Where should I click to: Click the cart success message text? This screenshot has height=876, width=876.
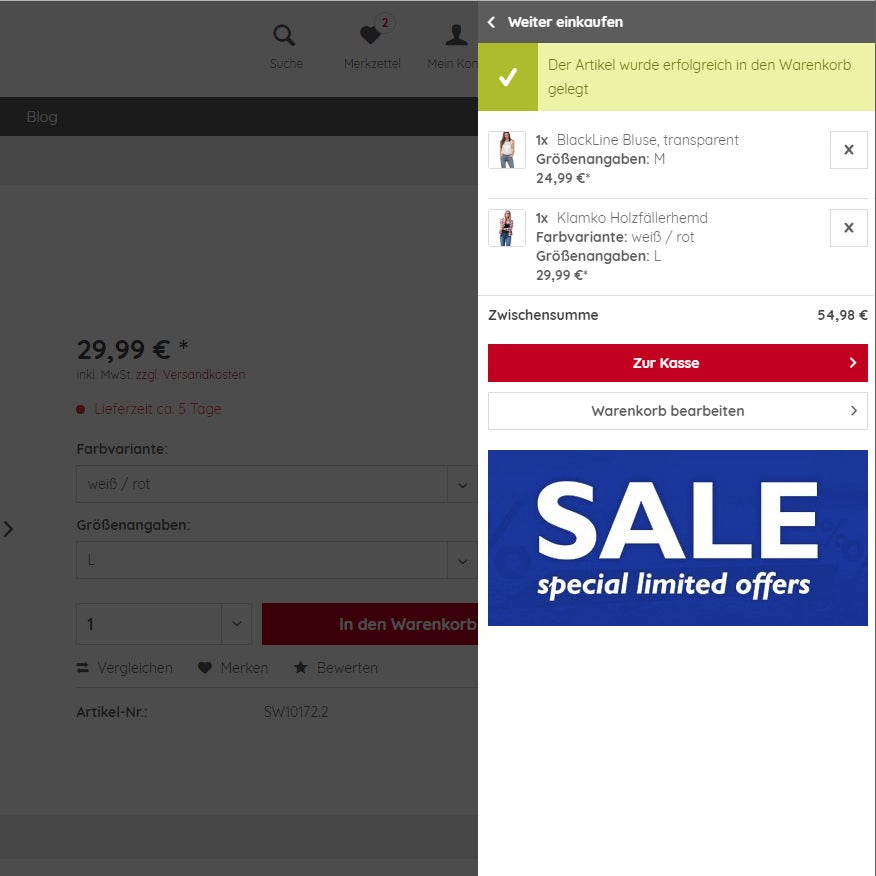pyautogui.click(x=699, y=77)
